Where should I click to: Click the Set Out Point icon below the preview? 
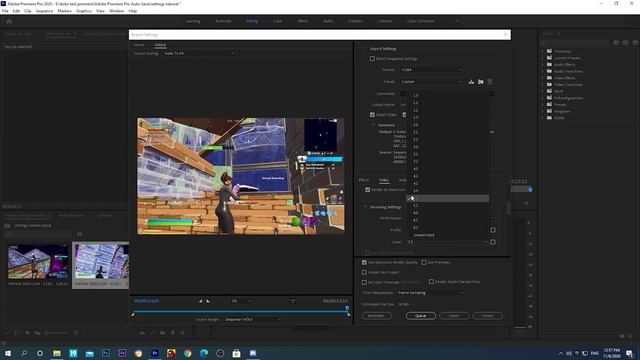pyautogui.click(x=208, y=301)
